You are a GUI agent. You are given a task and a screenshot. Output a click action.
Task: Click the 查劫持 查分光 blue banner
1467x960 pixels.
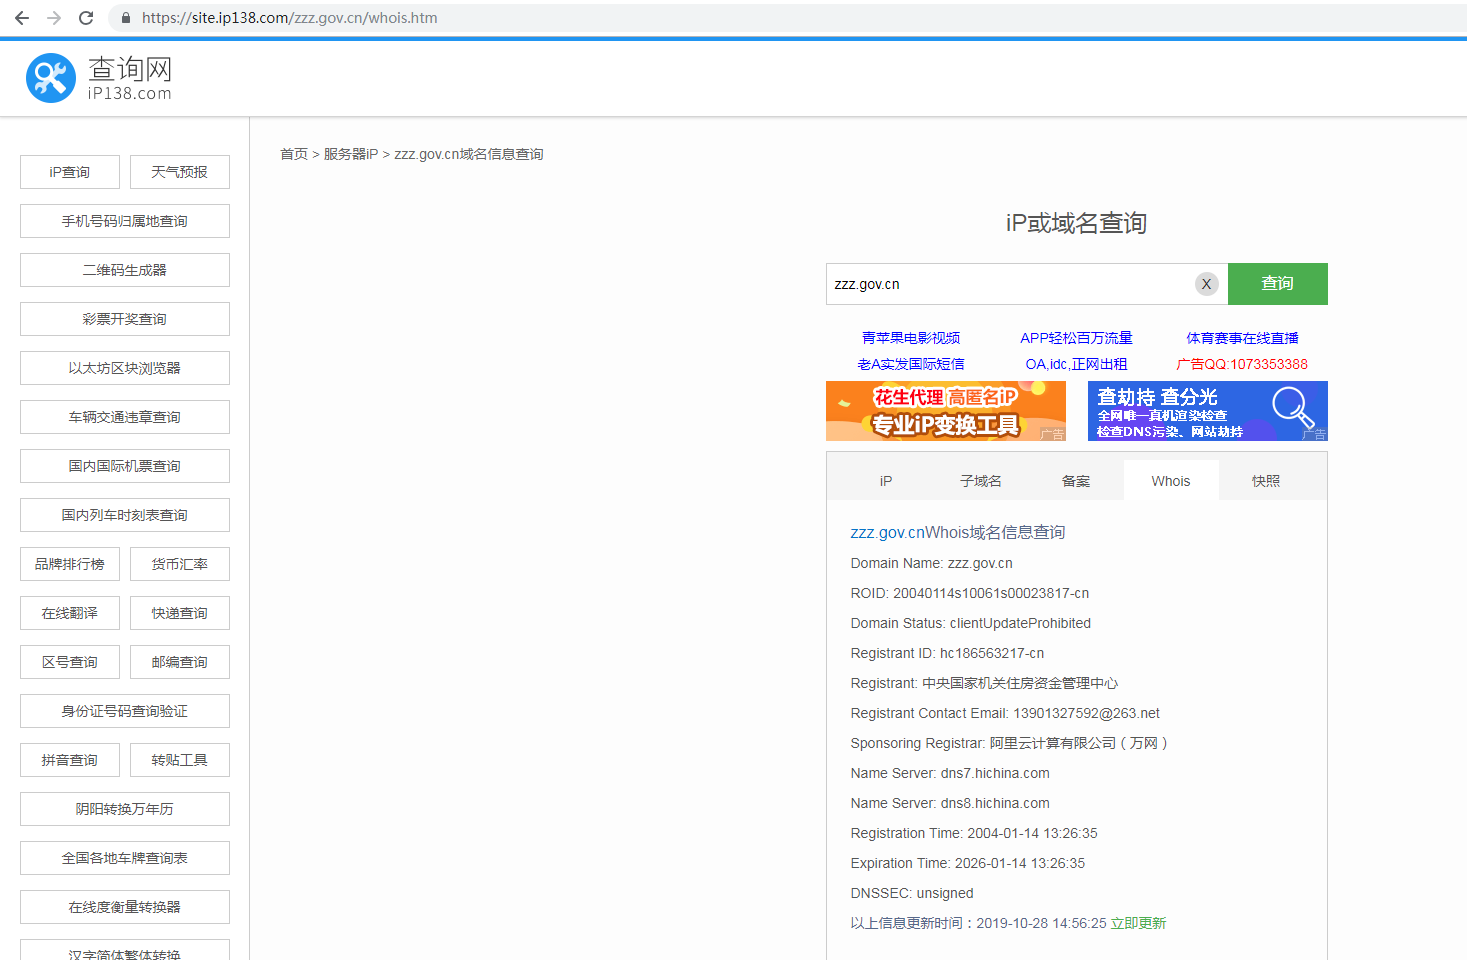click(1208, 411)
